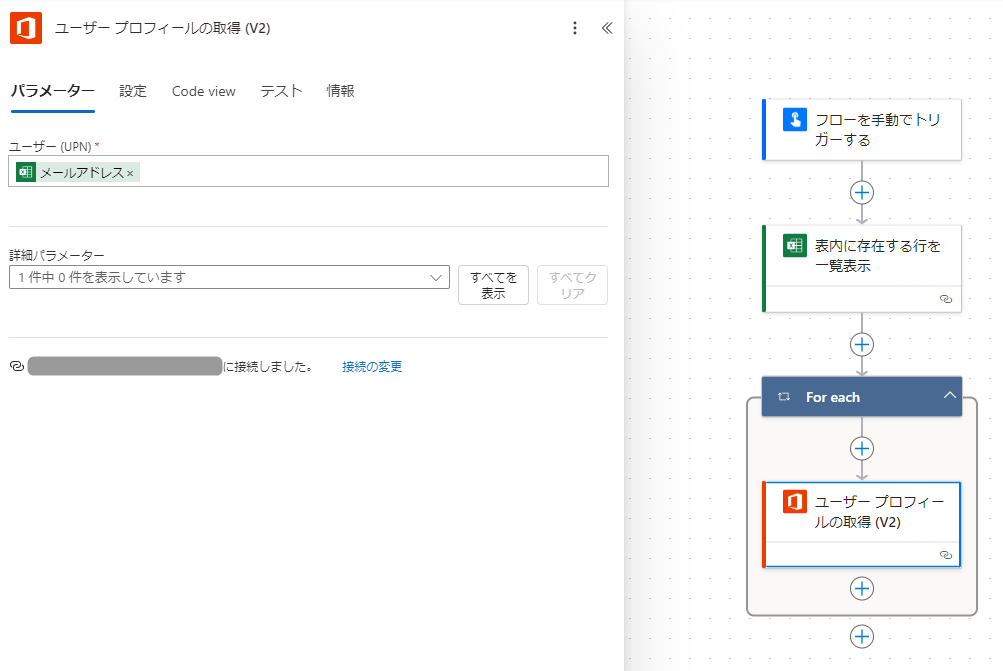Add a step at top inside For each
This screenshot has width=1003, height=671.
pos(862,448)
